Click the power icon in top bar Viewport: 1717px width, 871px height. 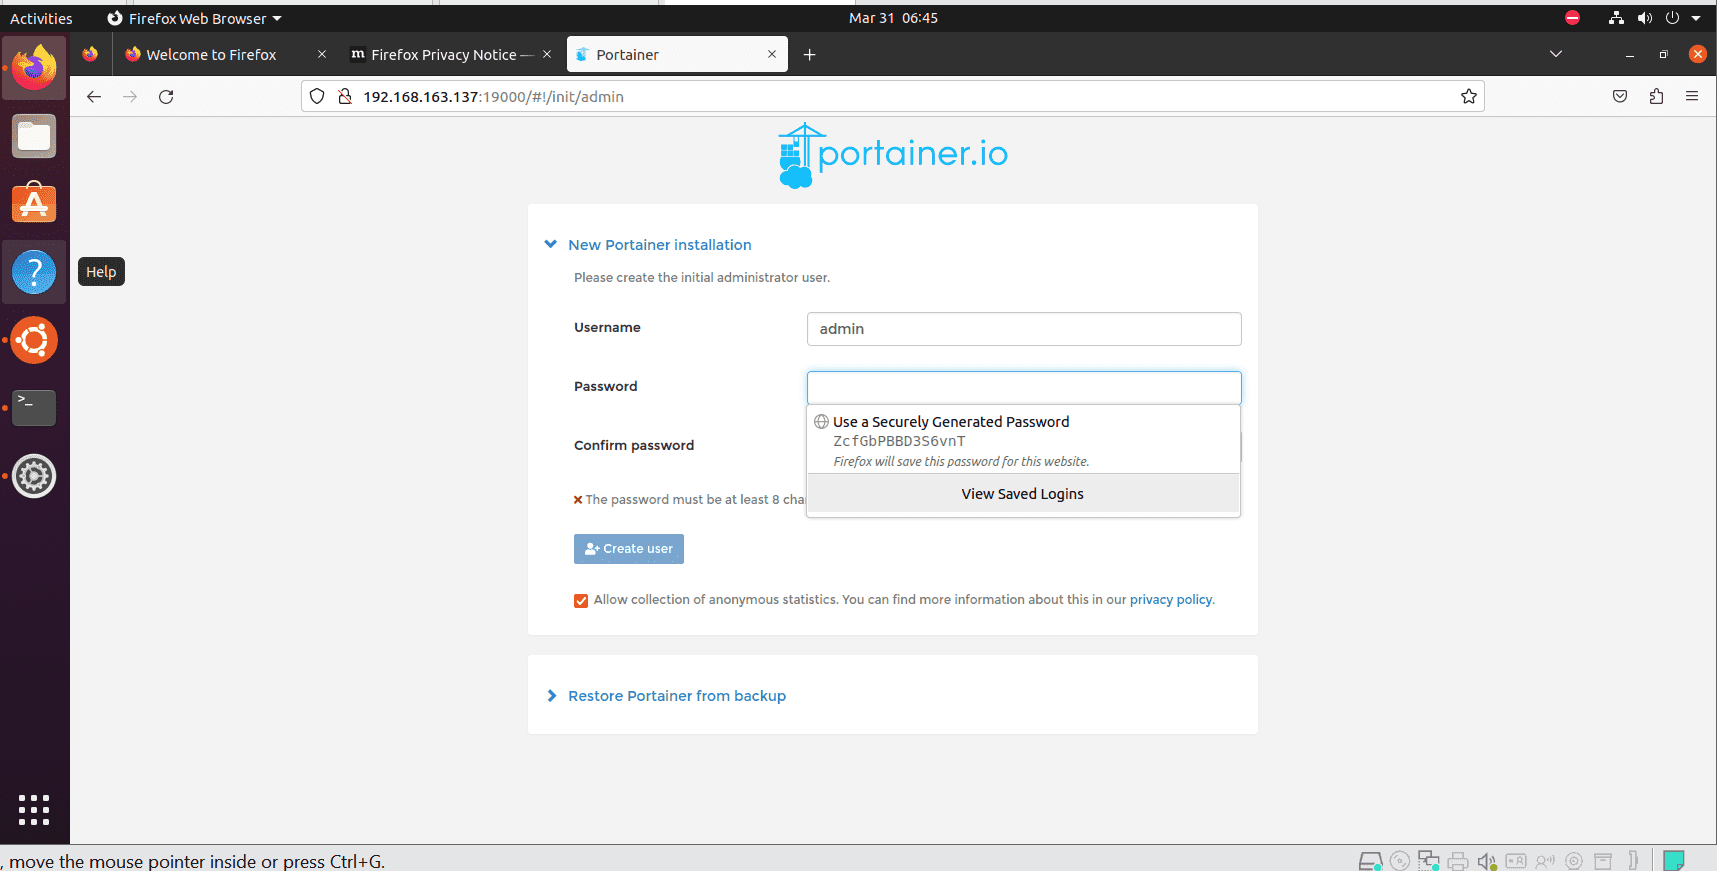[1672, 18]
